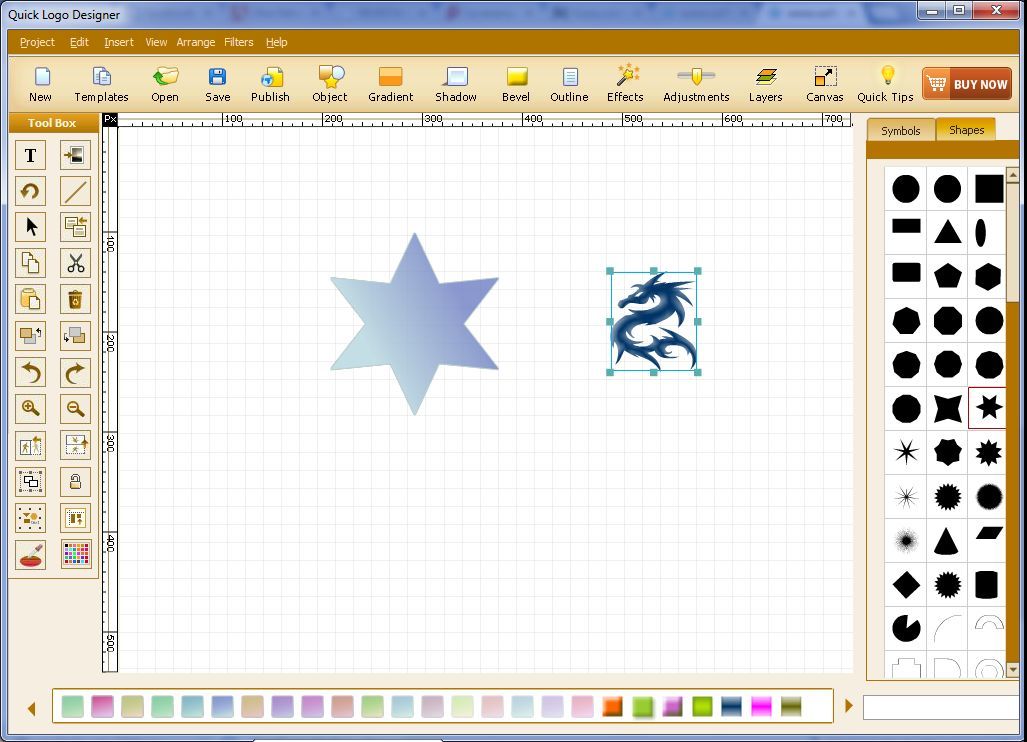Screen dimensions: 1027x742
Task: Select the Text tool in the toolbox
Action: [30, 155]
